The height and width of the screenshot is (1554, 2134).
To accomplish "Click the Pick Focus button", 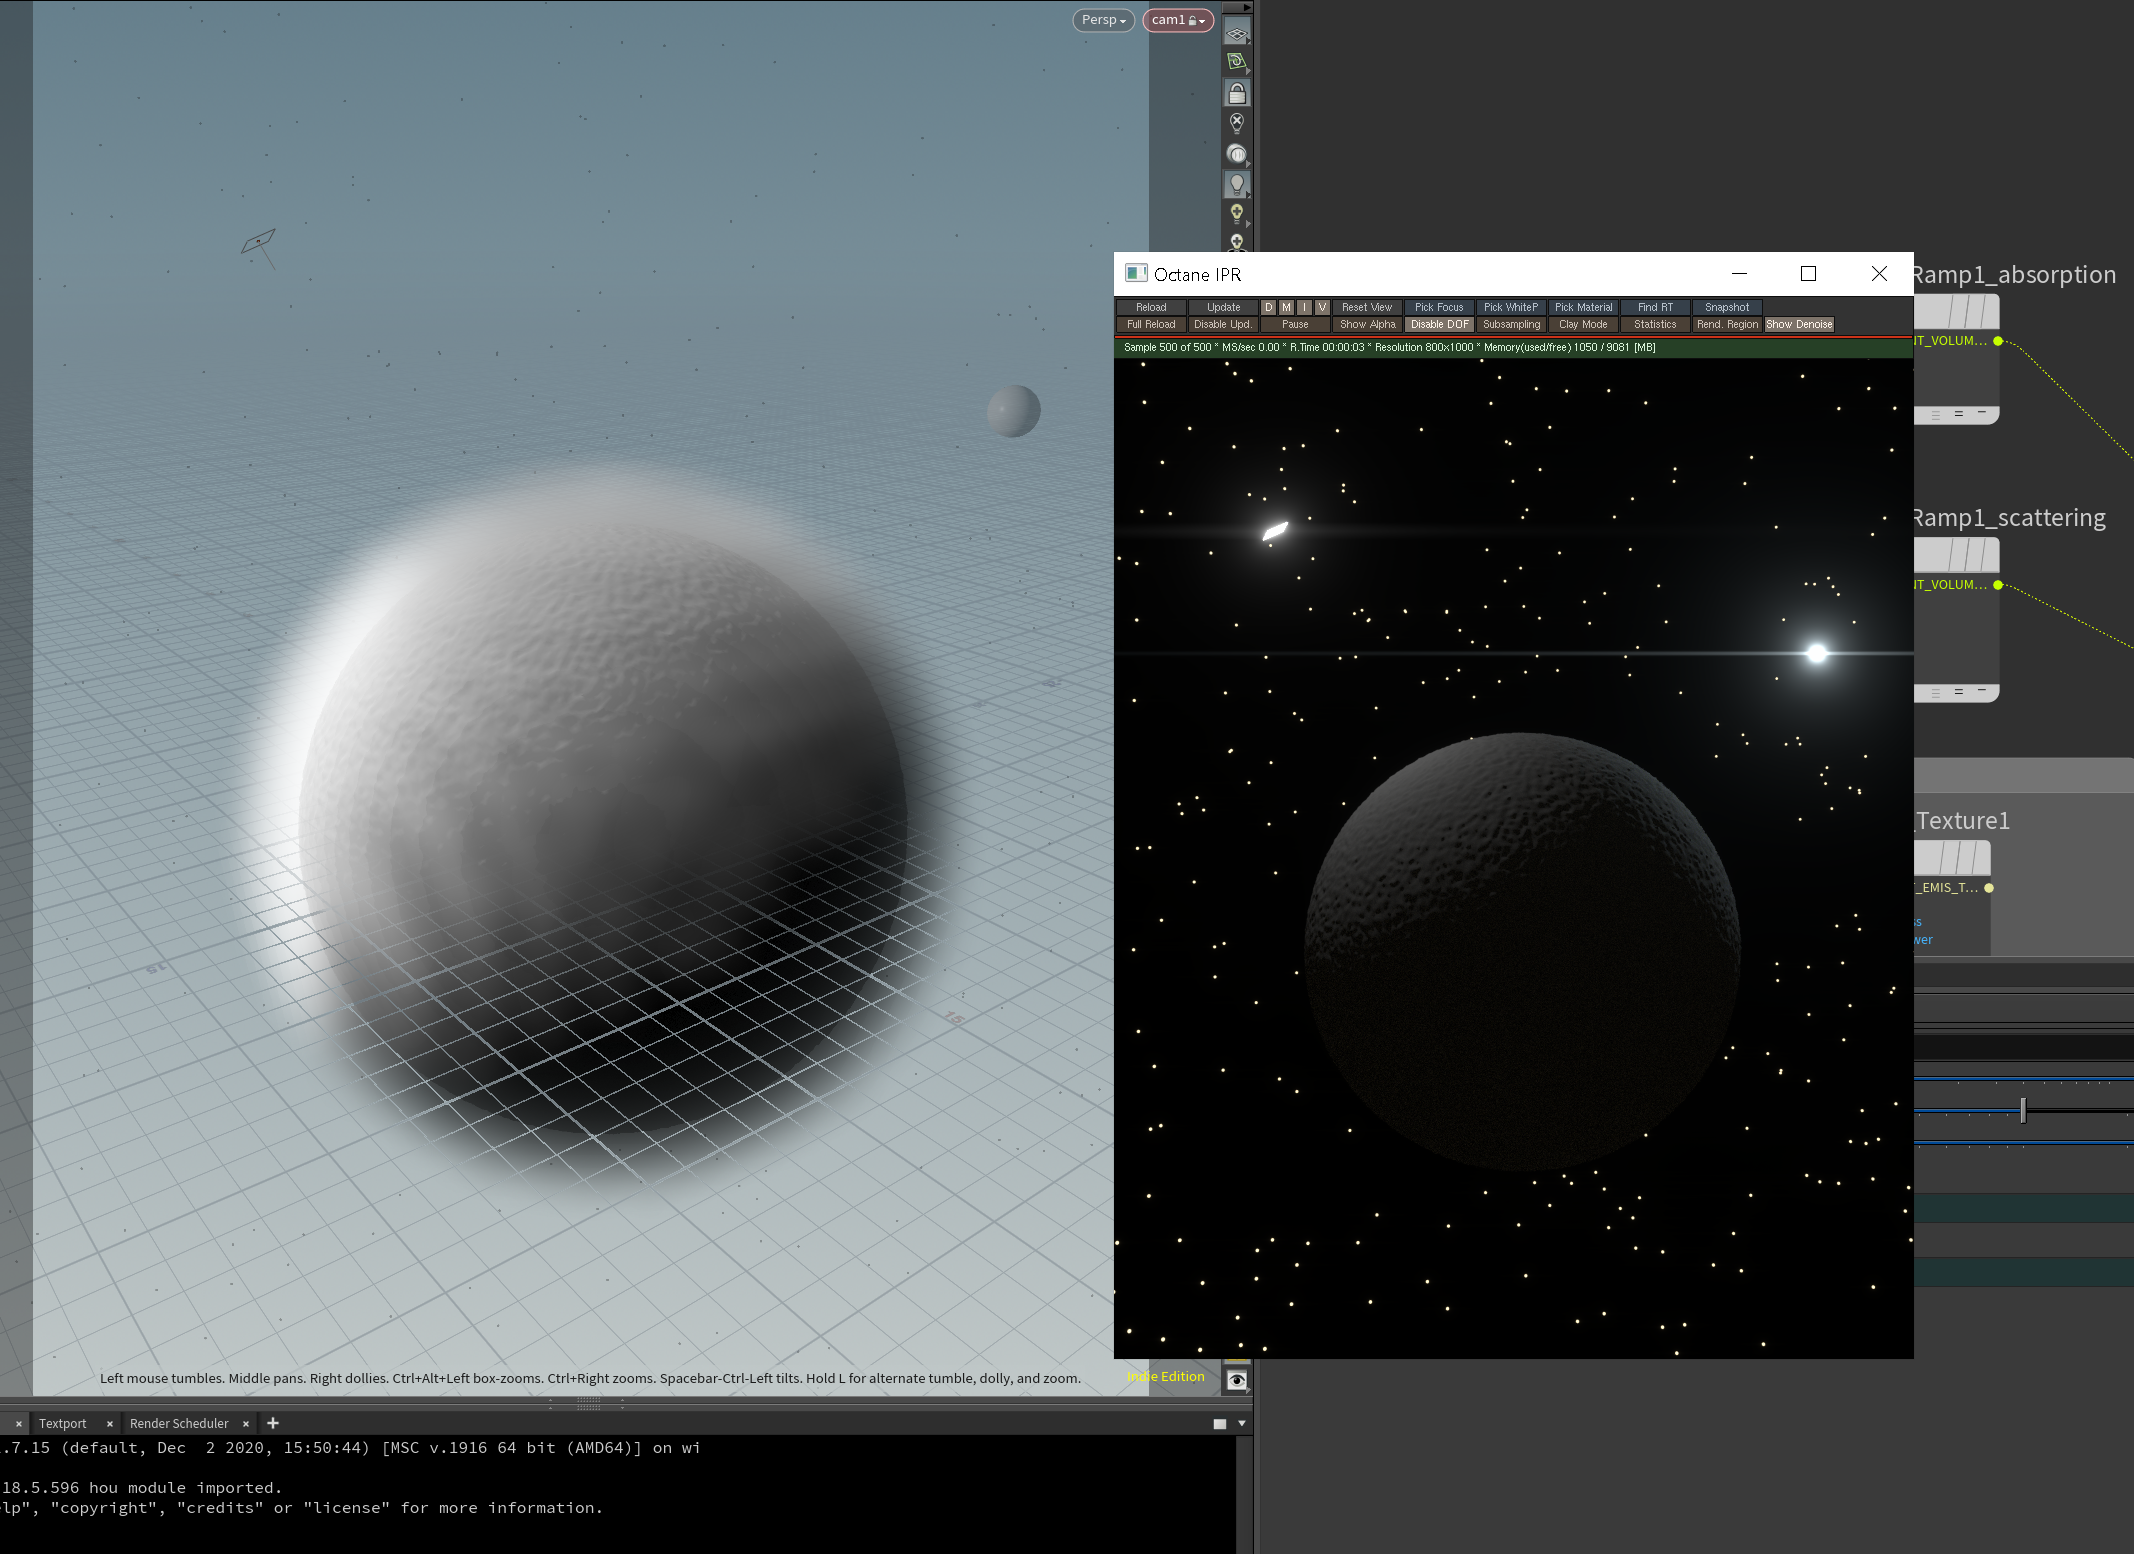I will point(1439,307).
